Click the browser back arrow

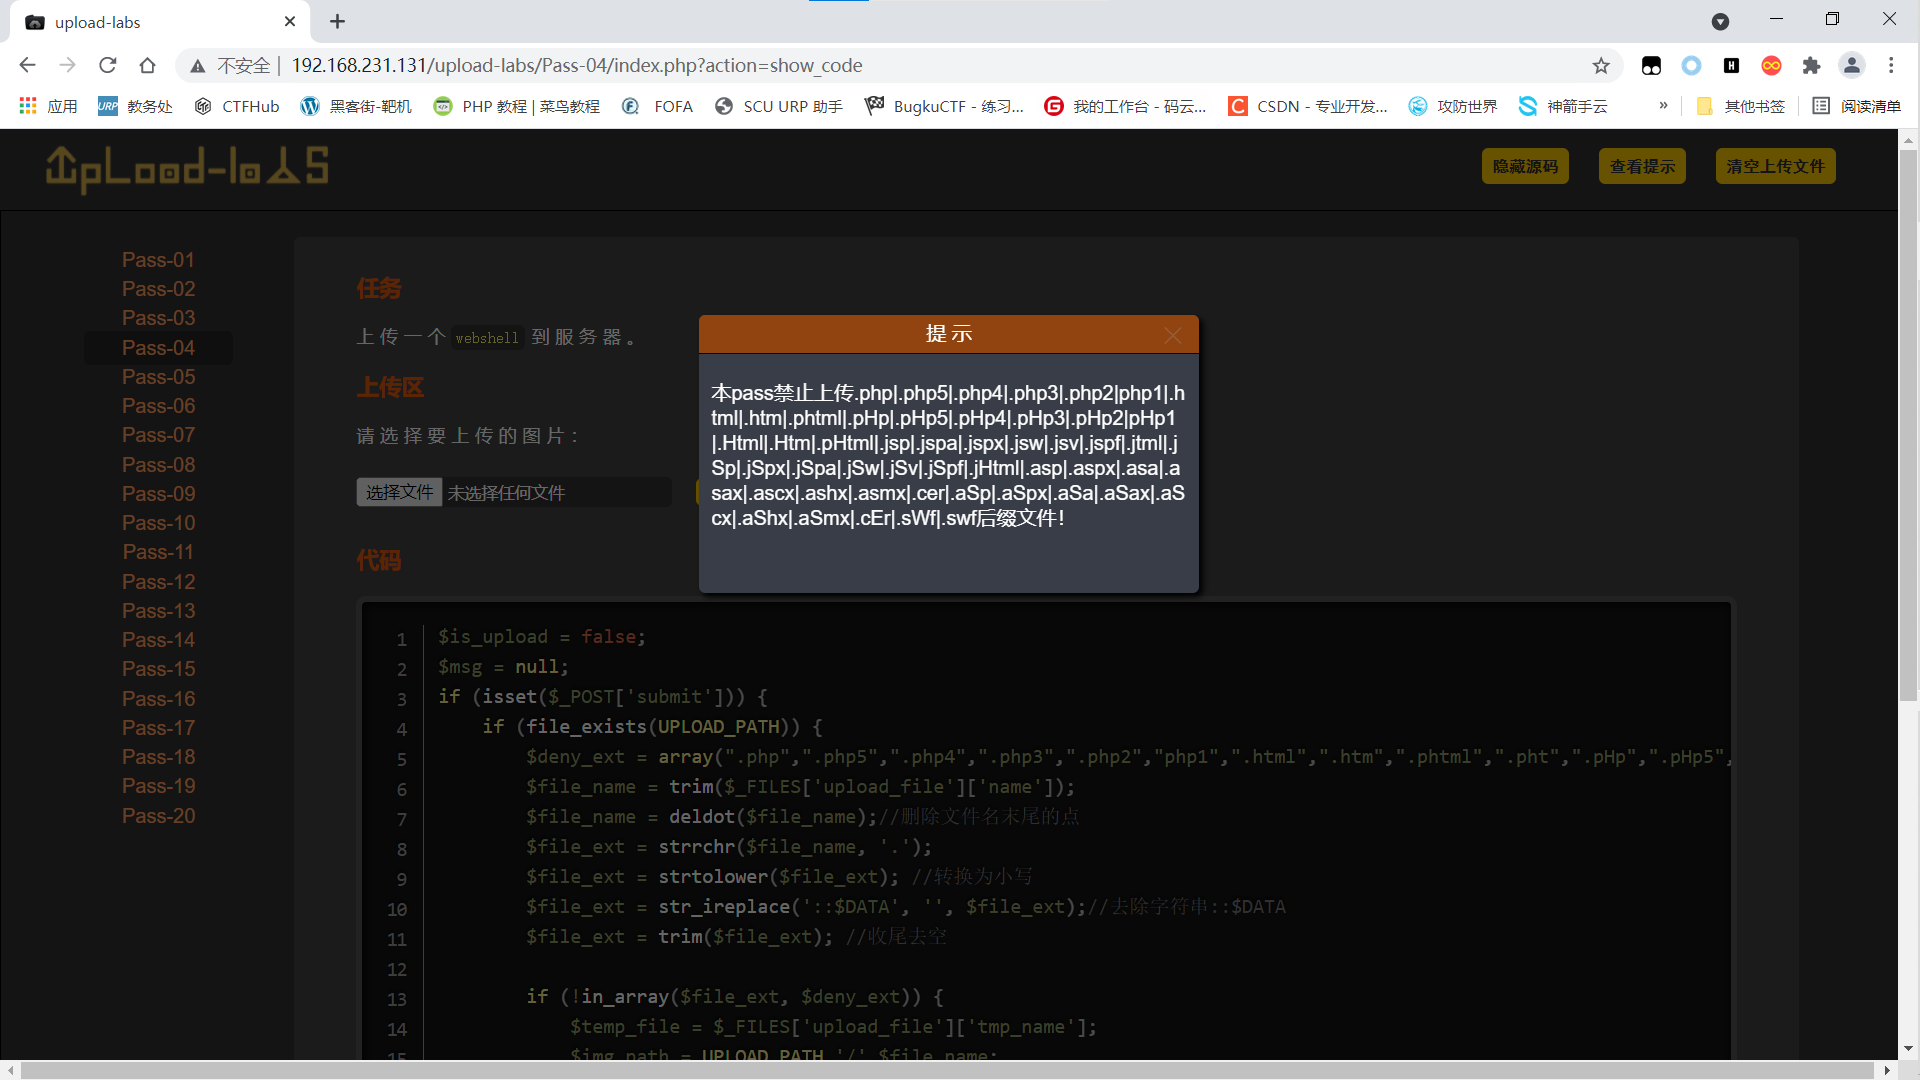click(x=27, y=65)
